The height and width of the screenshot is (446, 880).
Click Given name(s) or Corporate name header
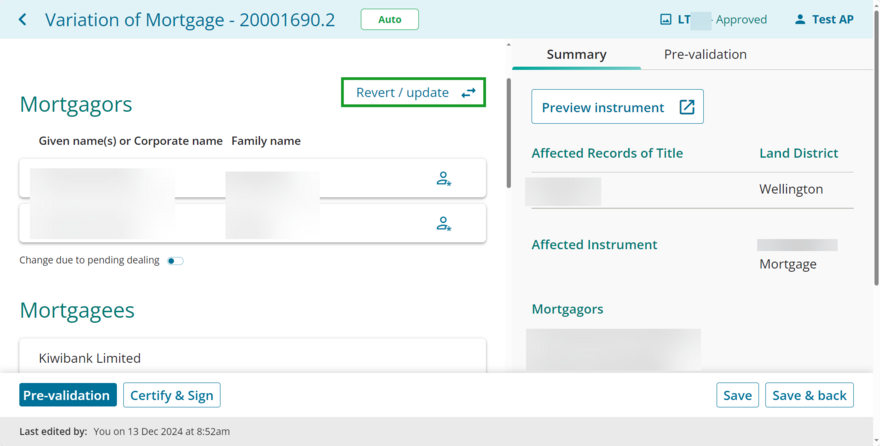click(131, 141)
